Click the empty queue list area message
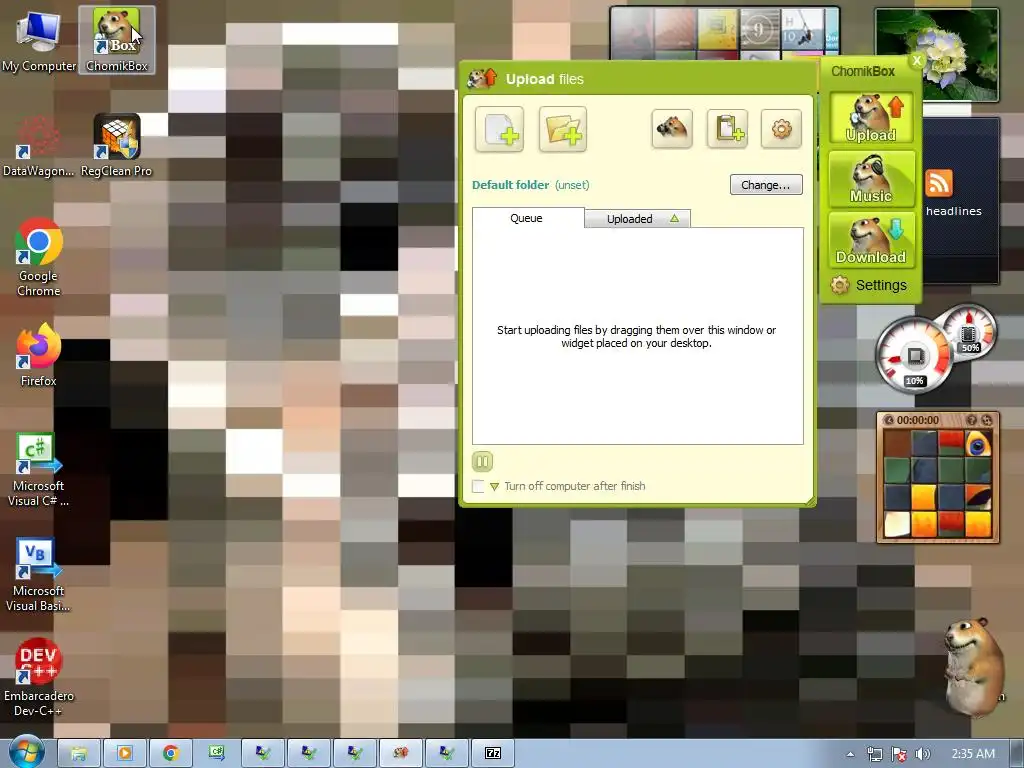 (637, 336)
